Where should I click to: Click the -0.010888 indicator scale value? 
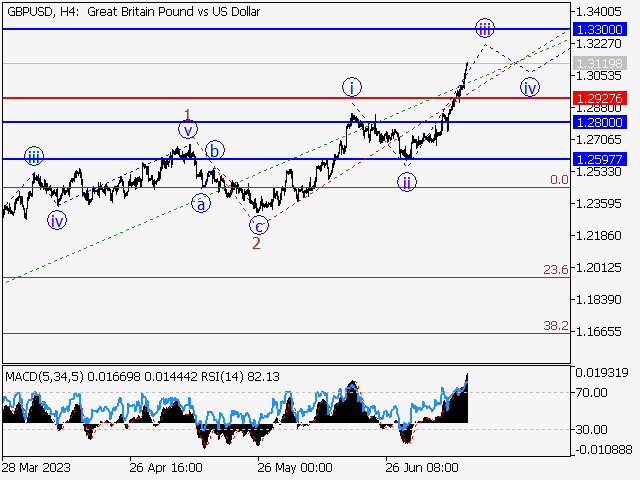[x=603, y=450]
